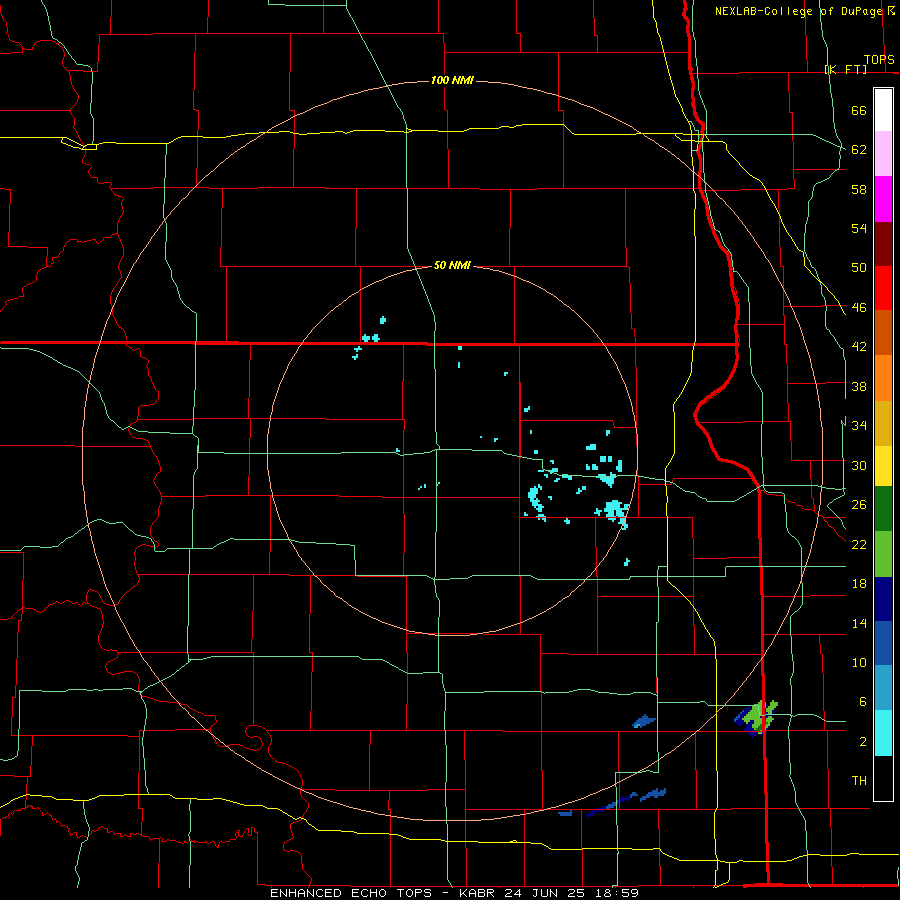Click the legend value '58'
The width and height of the screenshot is (900, 900).
(x=859, y=189)
